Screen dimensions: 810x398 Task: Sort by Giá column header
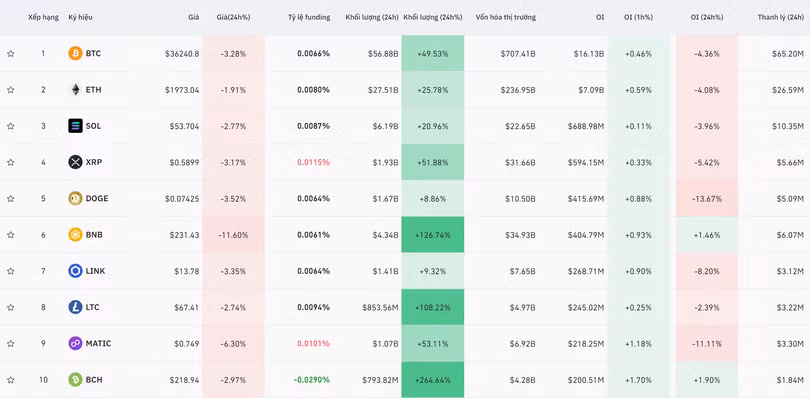[194, 17]
